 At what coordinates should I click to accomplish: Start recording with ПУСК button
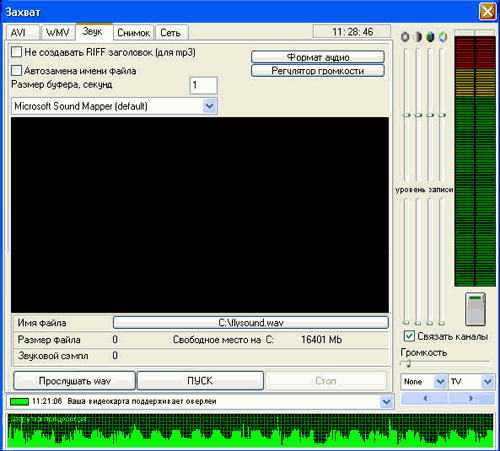click(x=200, y=381)
